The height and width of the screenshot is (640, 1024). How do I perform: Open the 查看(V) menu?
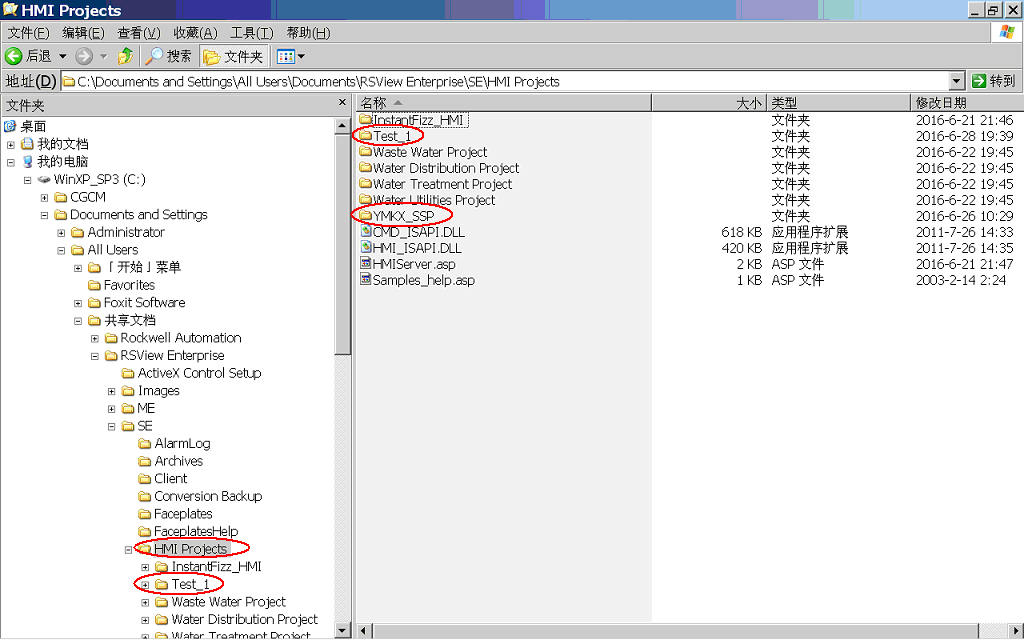(x=138, y=33)
